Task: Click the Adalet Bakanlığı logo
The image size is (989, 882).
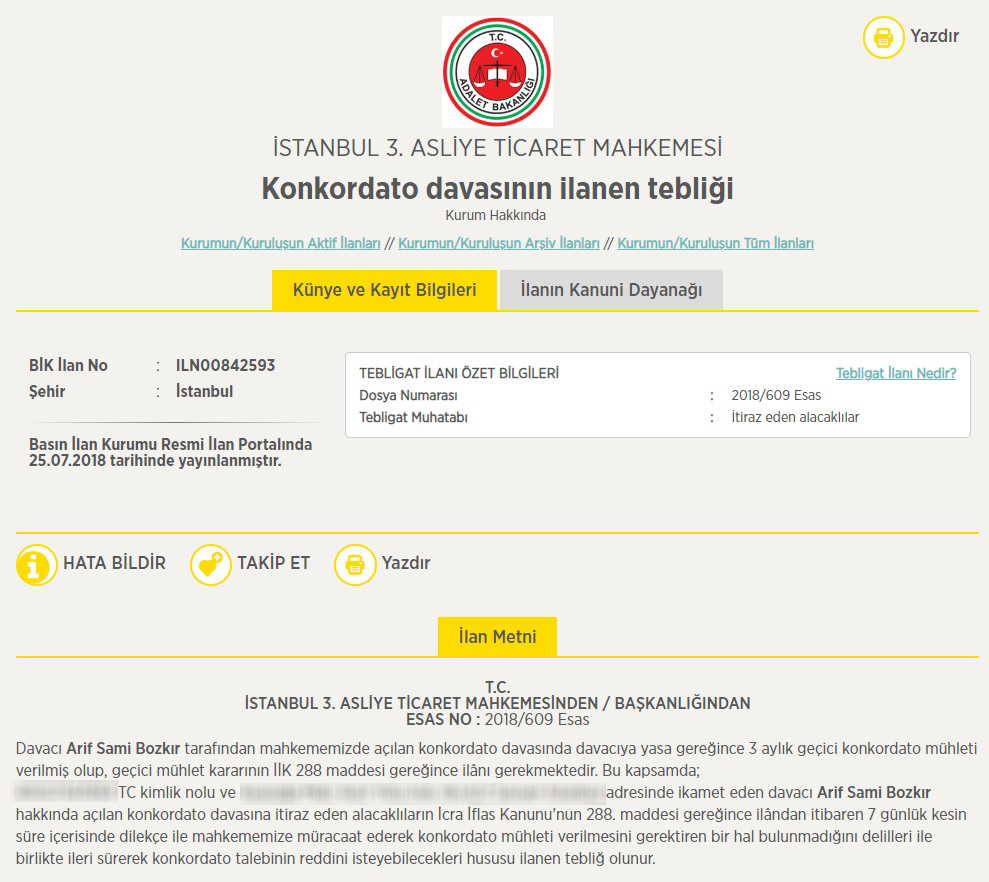Action: (497, 71)
